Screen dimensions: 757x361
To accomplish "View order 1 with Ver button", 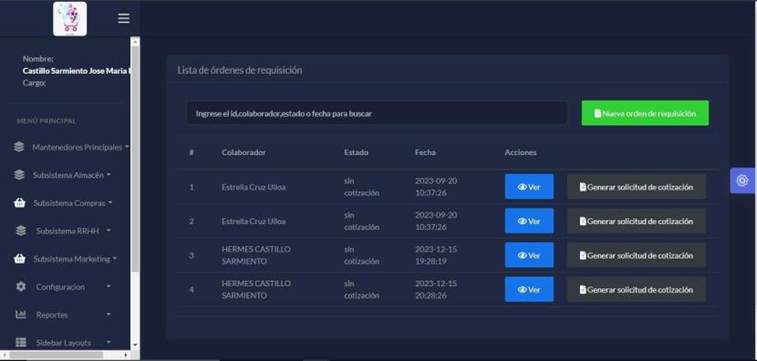I will coord(529,187).
